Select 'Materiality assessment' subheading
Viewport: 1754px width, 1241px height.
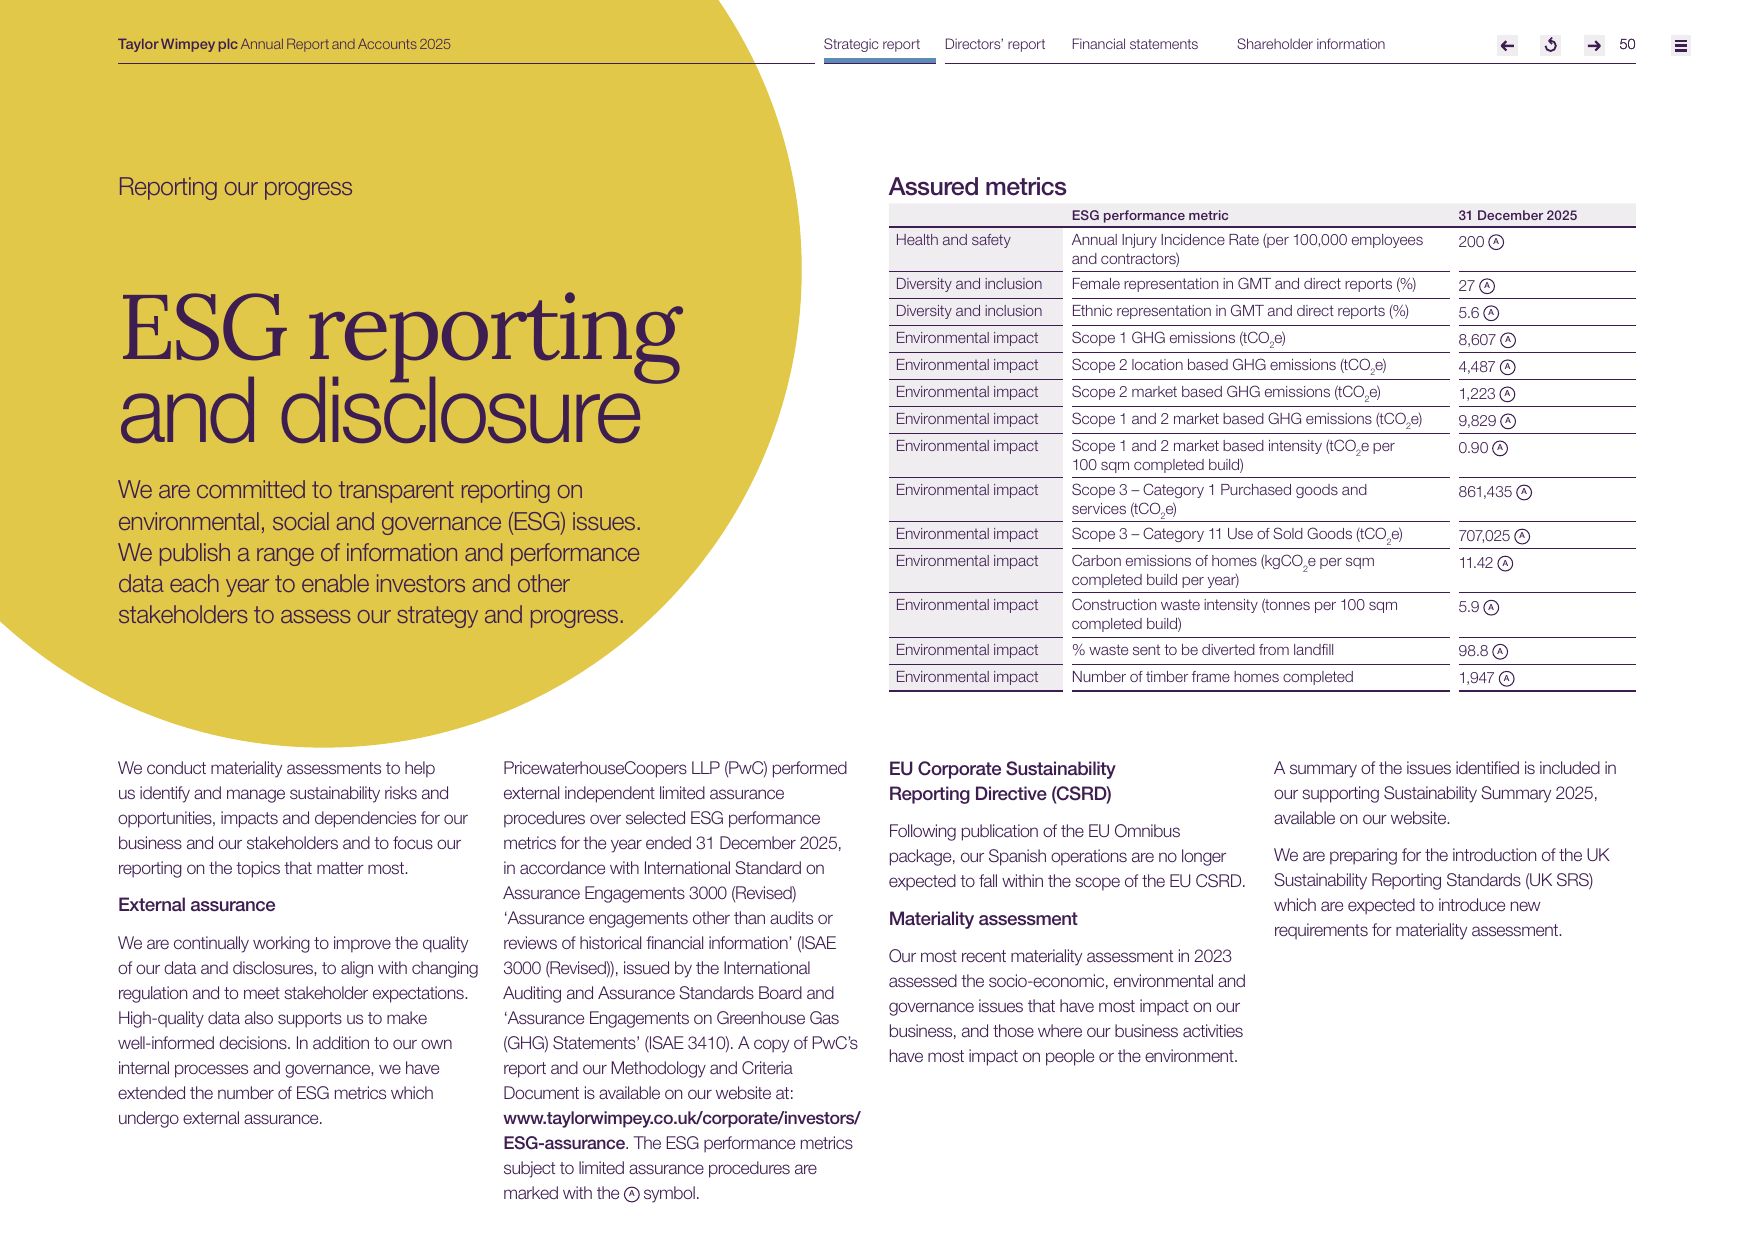pyautogui.click(x=982, y=919)
